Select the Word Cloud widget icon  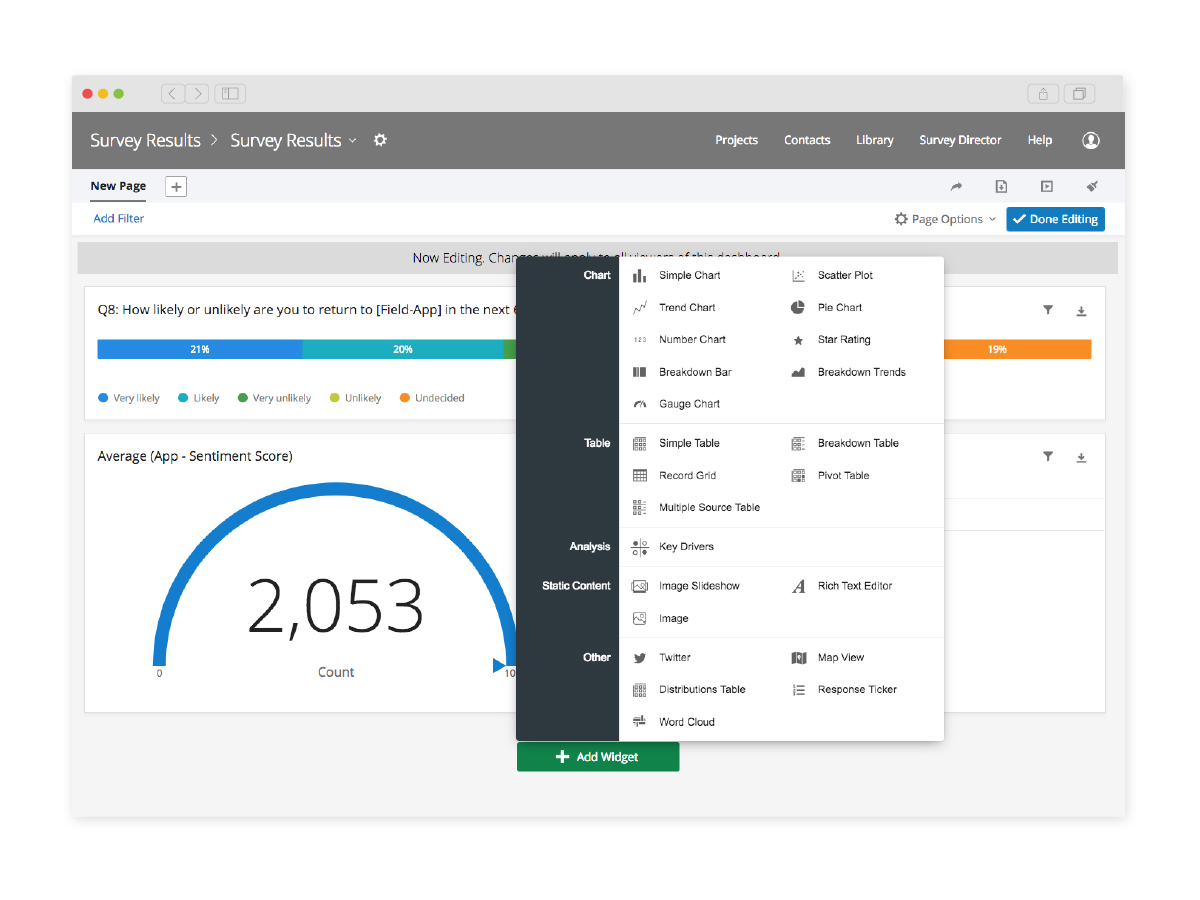point(640,722)
